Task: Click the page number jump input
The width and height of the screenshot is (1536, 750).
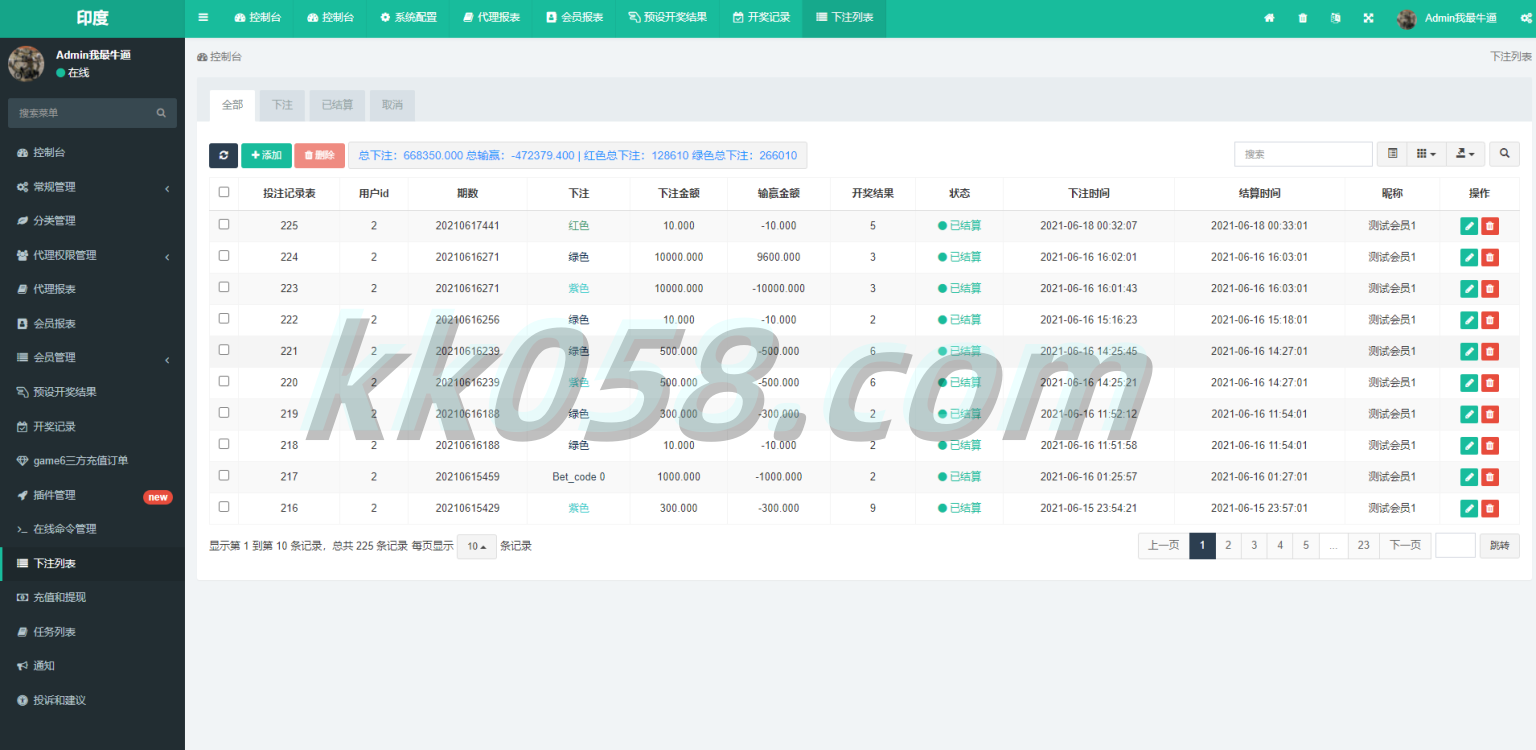Action: [x=1455, y=545]
